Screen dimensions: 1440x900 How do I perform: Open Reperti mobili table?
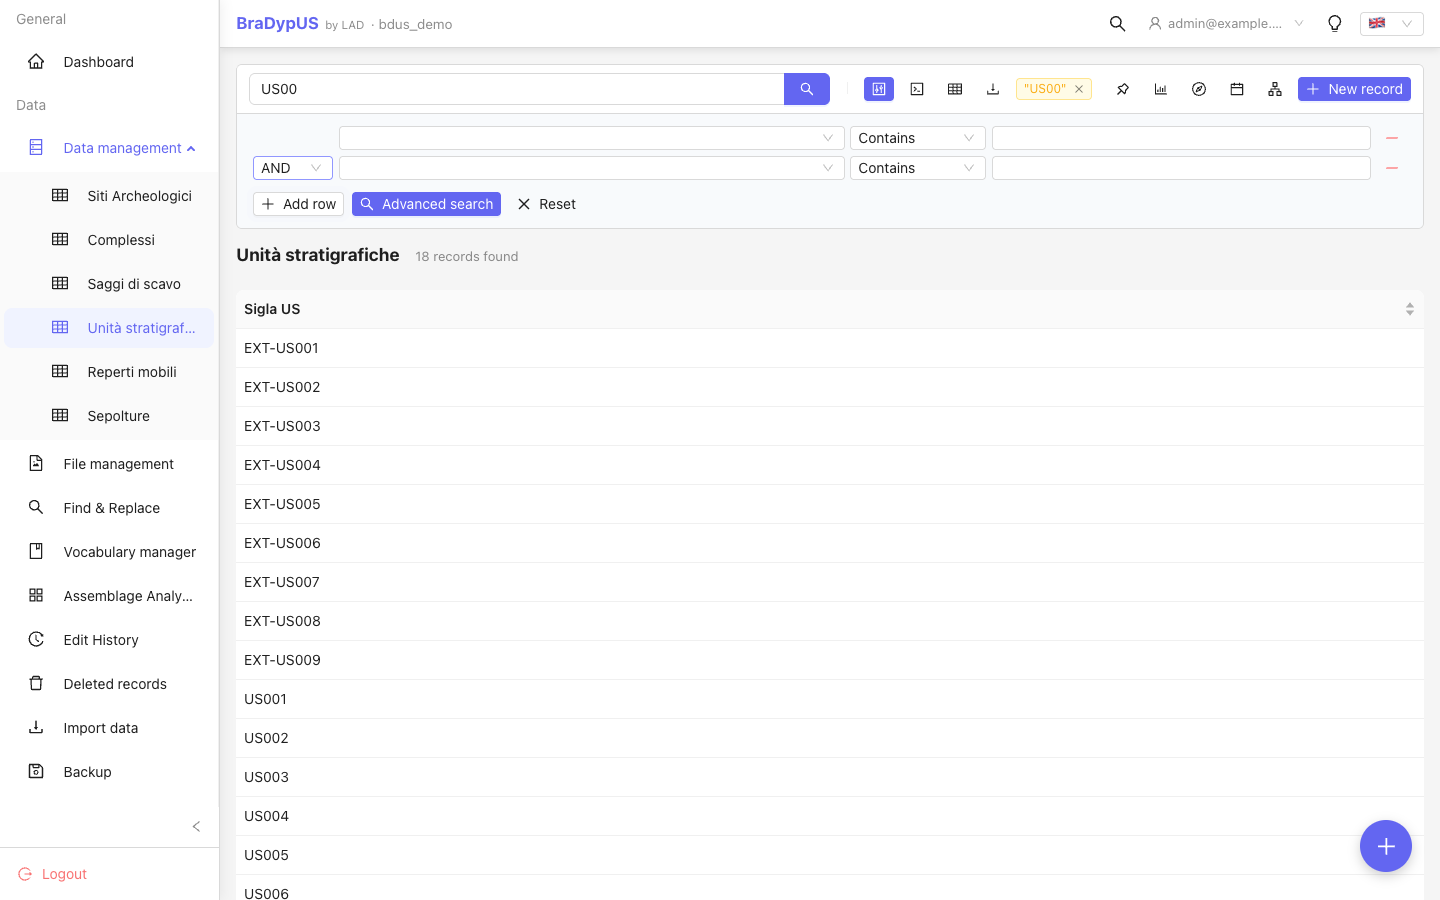point(110,372)
